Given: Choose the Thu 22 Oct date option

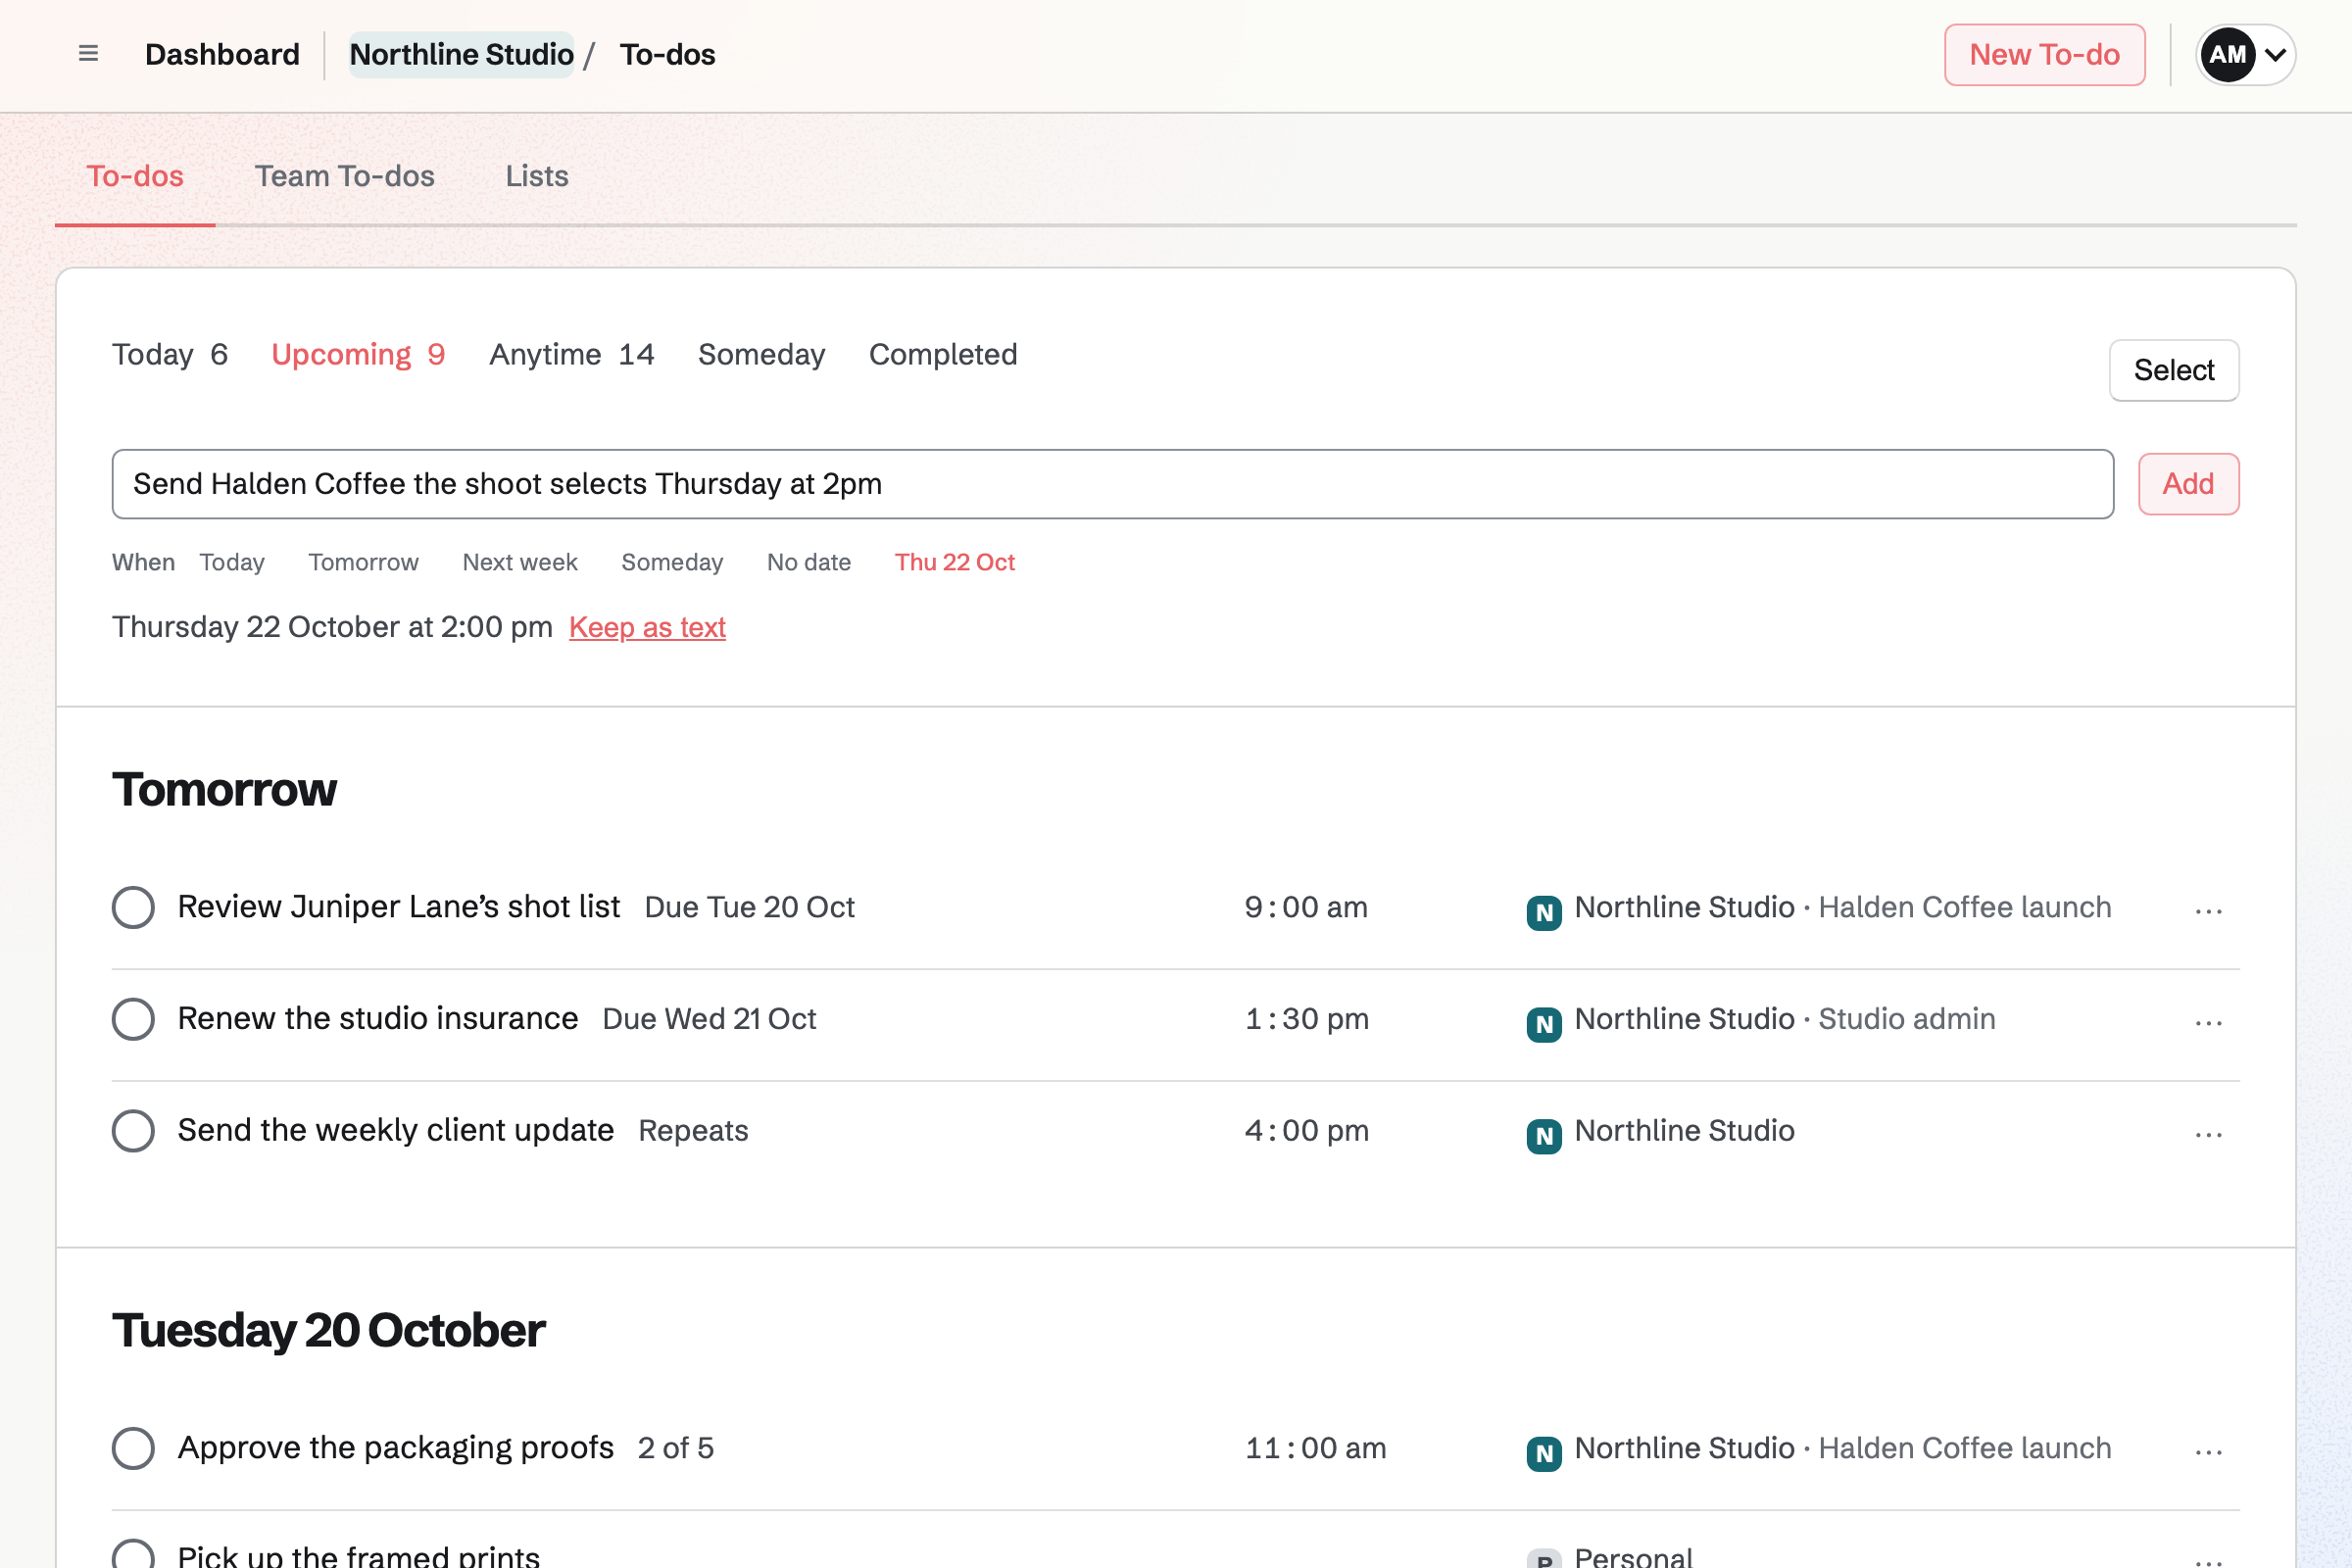Looking at the screenshot, I should pos(954,562).
